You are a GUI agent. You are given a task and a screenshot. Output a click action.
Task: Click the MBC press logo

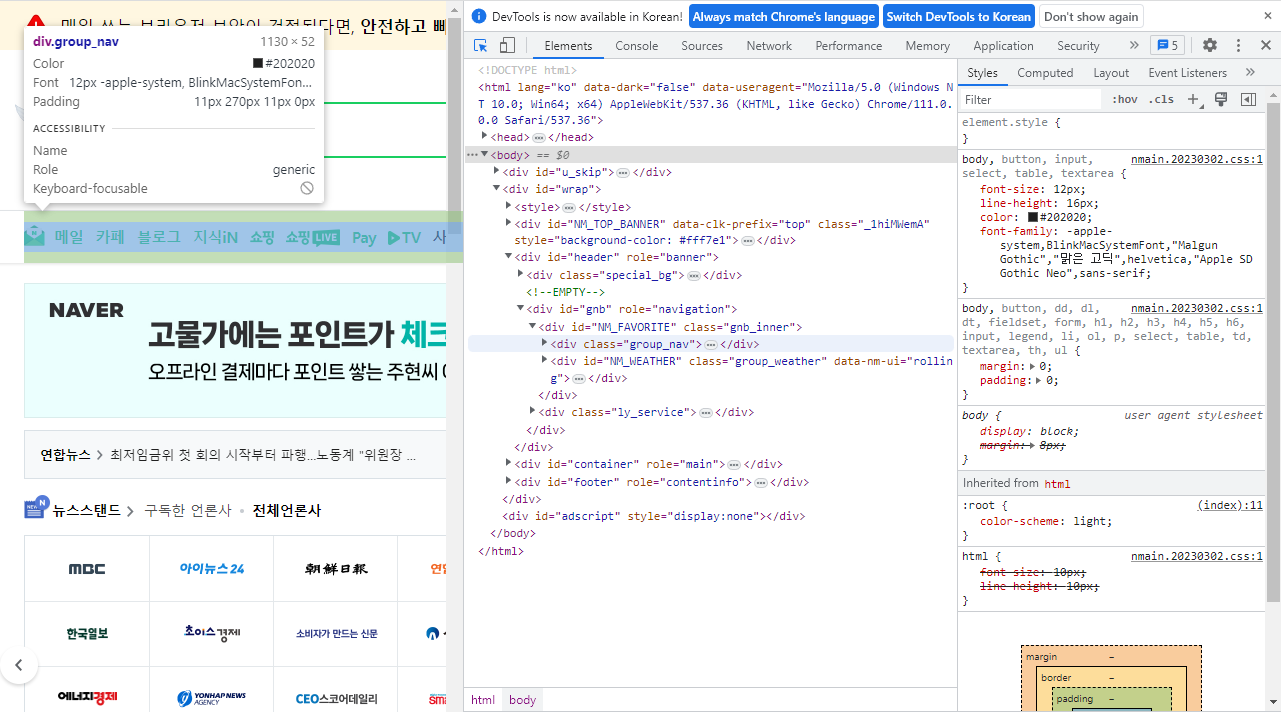87,569
